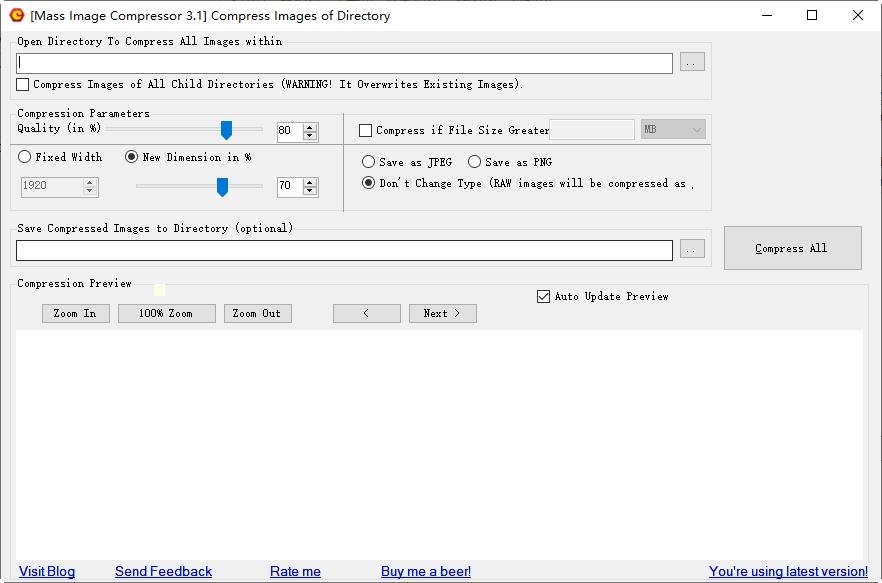This screenshot has height=583, width=882.
Task: Minimize the Mass Image Compressor window
Action: 767,15
